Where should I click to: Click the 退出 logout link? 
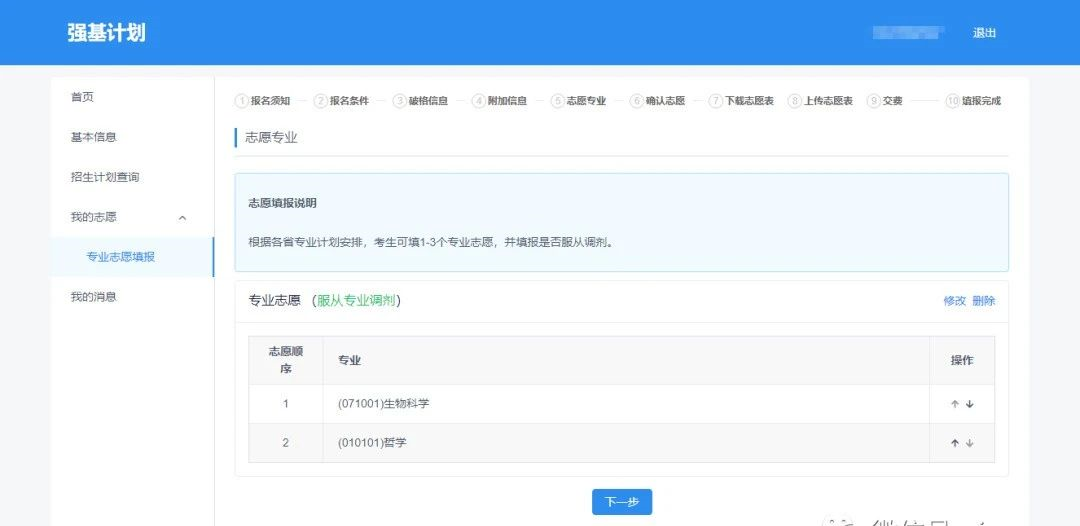point(984,32)
